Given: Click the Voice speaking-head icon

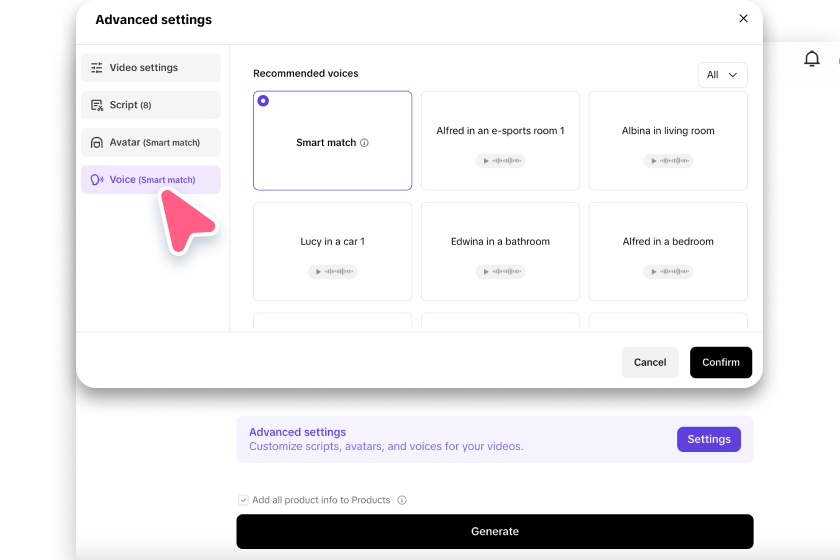Looking at the screenshot, I should point(96,180).
